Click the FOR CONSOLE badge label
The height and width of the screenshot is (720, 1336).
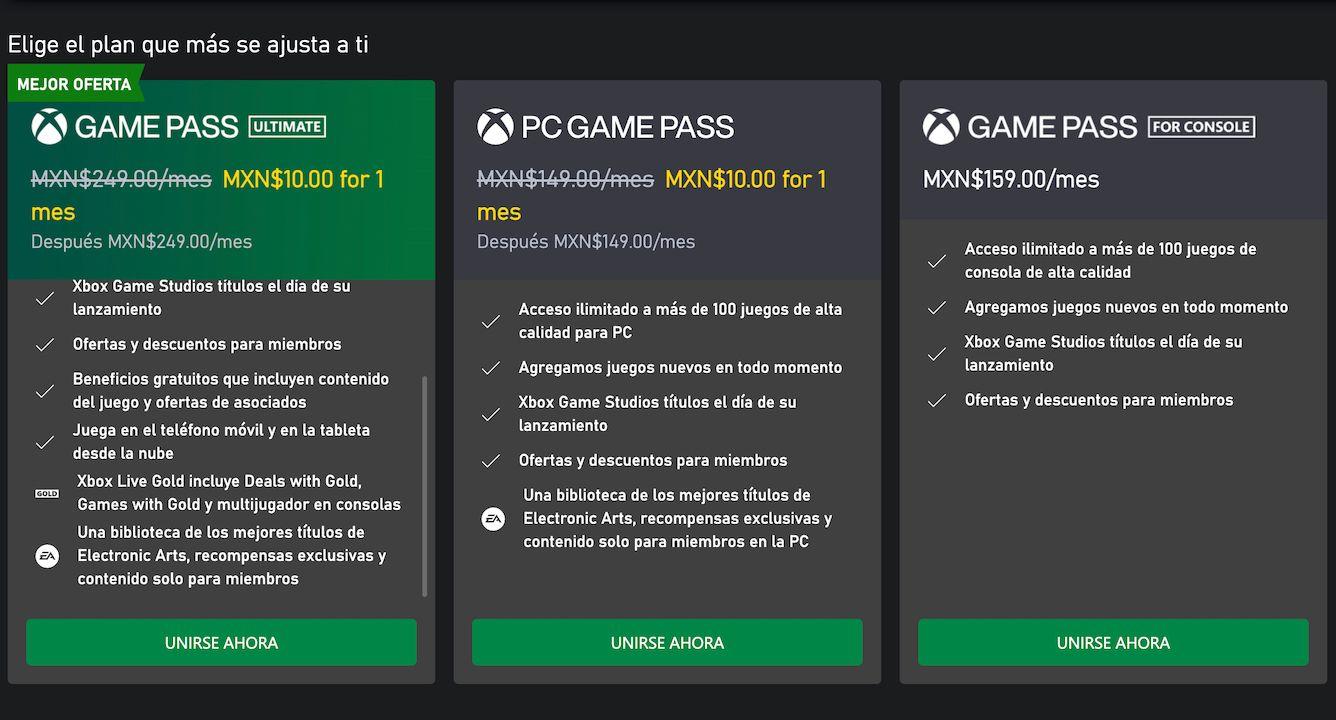tap(1201, 127)
